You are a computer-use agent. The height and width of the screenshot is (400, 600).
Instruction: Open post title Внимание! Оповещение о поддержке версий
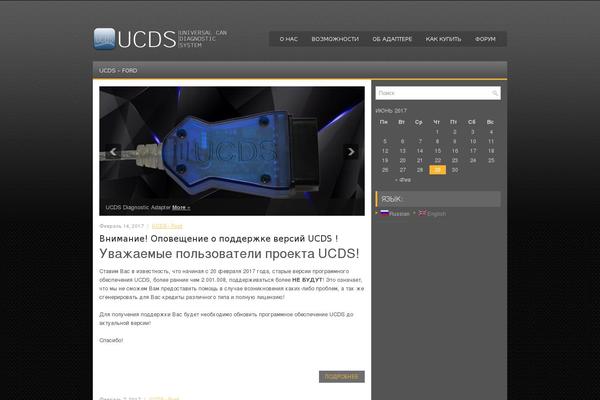point(218,238)
